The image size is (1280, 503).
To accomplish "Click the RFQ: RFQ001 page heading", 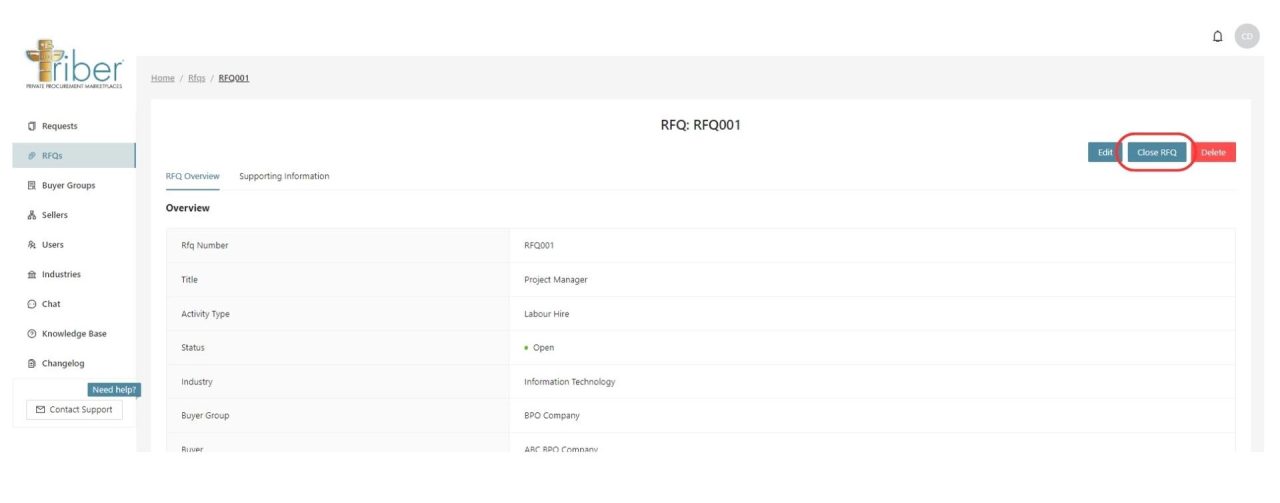I will click(x=700, y=125).
